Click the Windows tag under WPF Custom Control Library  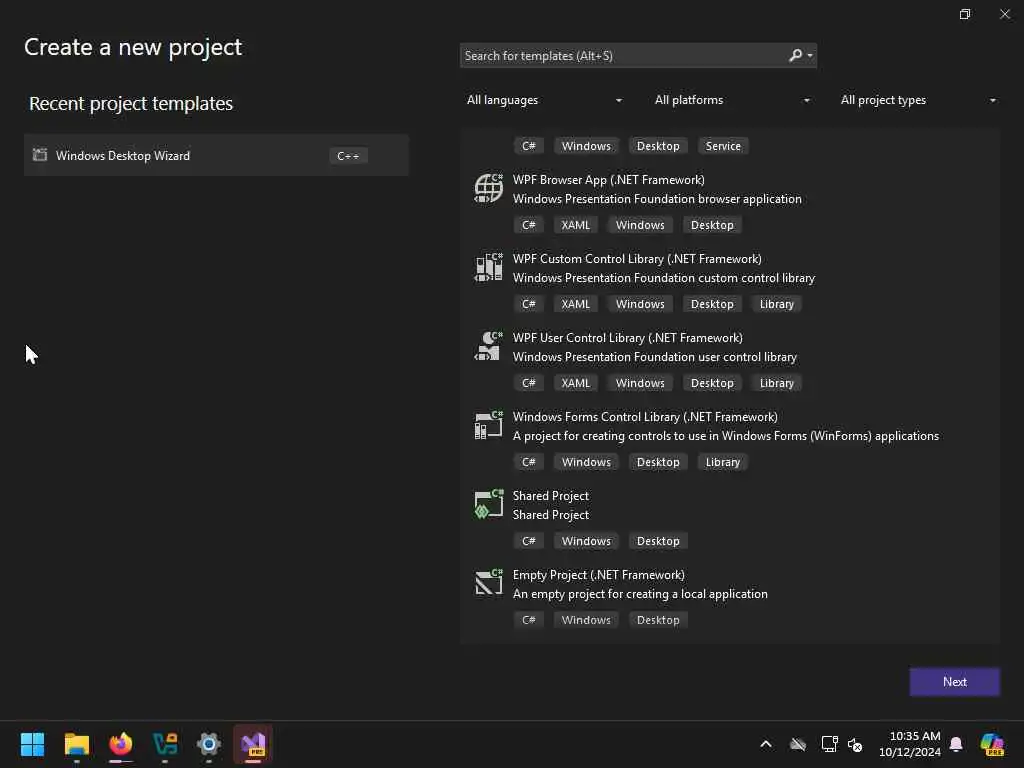[640, 304]
